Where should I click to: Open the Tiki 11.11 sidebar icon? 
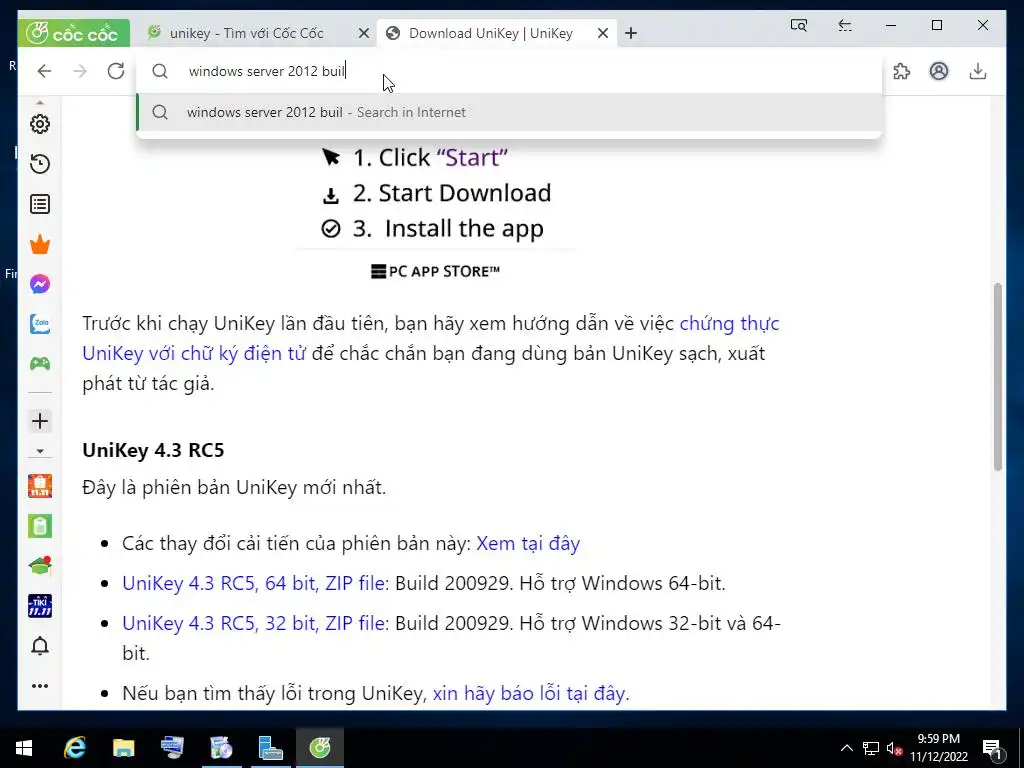point(40,606)
